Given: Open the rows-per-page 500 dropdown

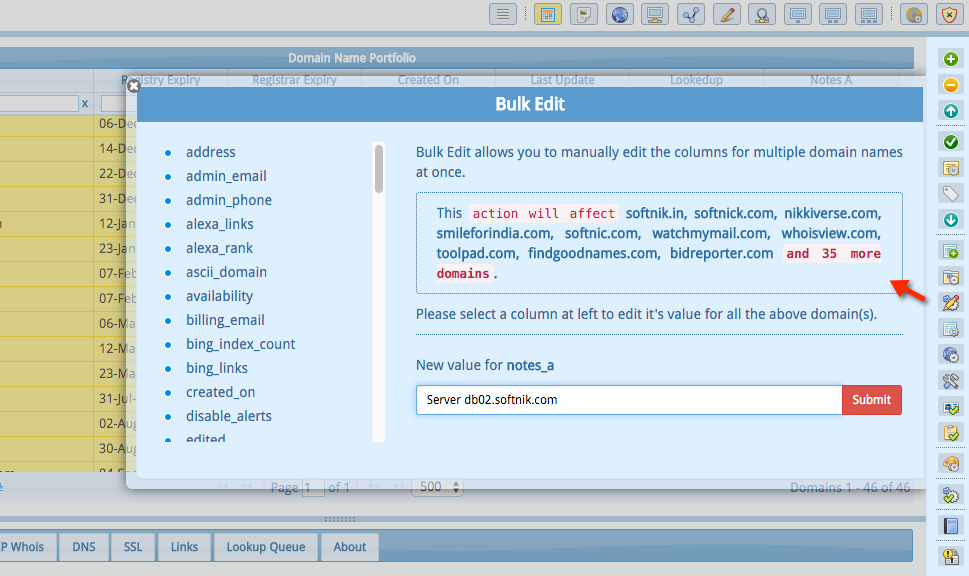Looking at the screenshot, I should 438,487.
